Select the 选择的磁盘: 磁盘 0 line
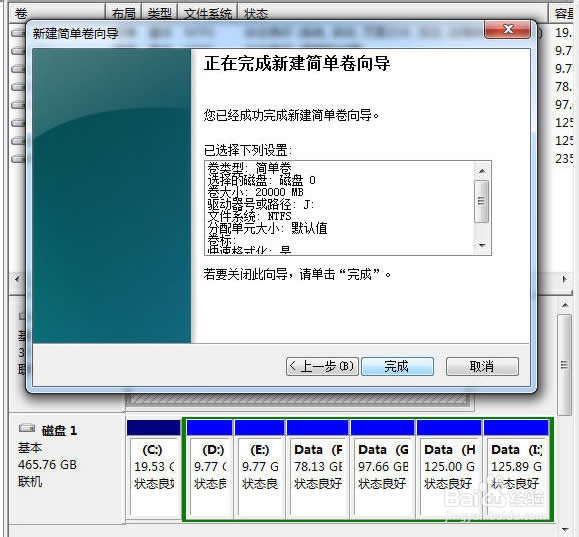This screenshot has width=579, height=537. [x=261, y=181]
